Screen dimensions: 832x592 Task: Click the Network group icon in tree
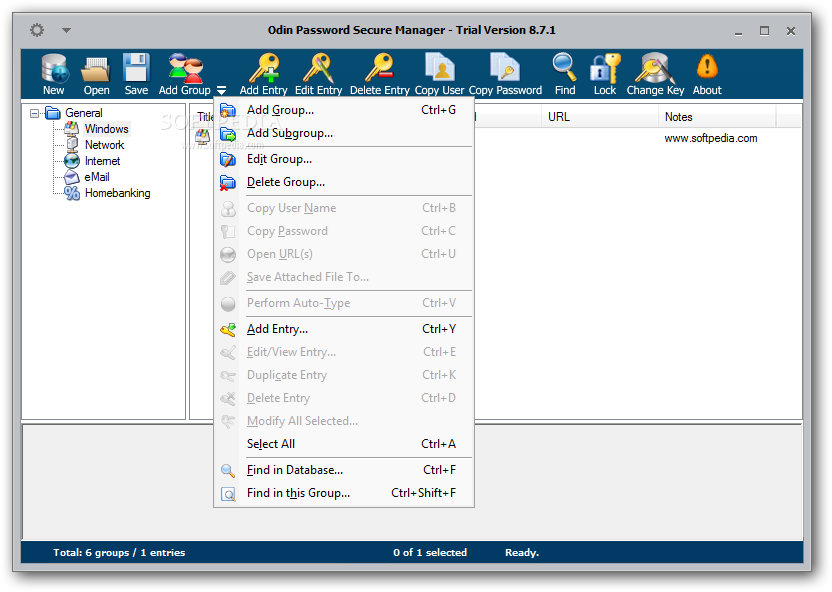[72, 144]
